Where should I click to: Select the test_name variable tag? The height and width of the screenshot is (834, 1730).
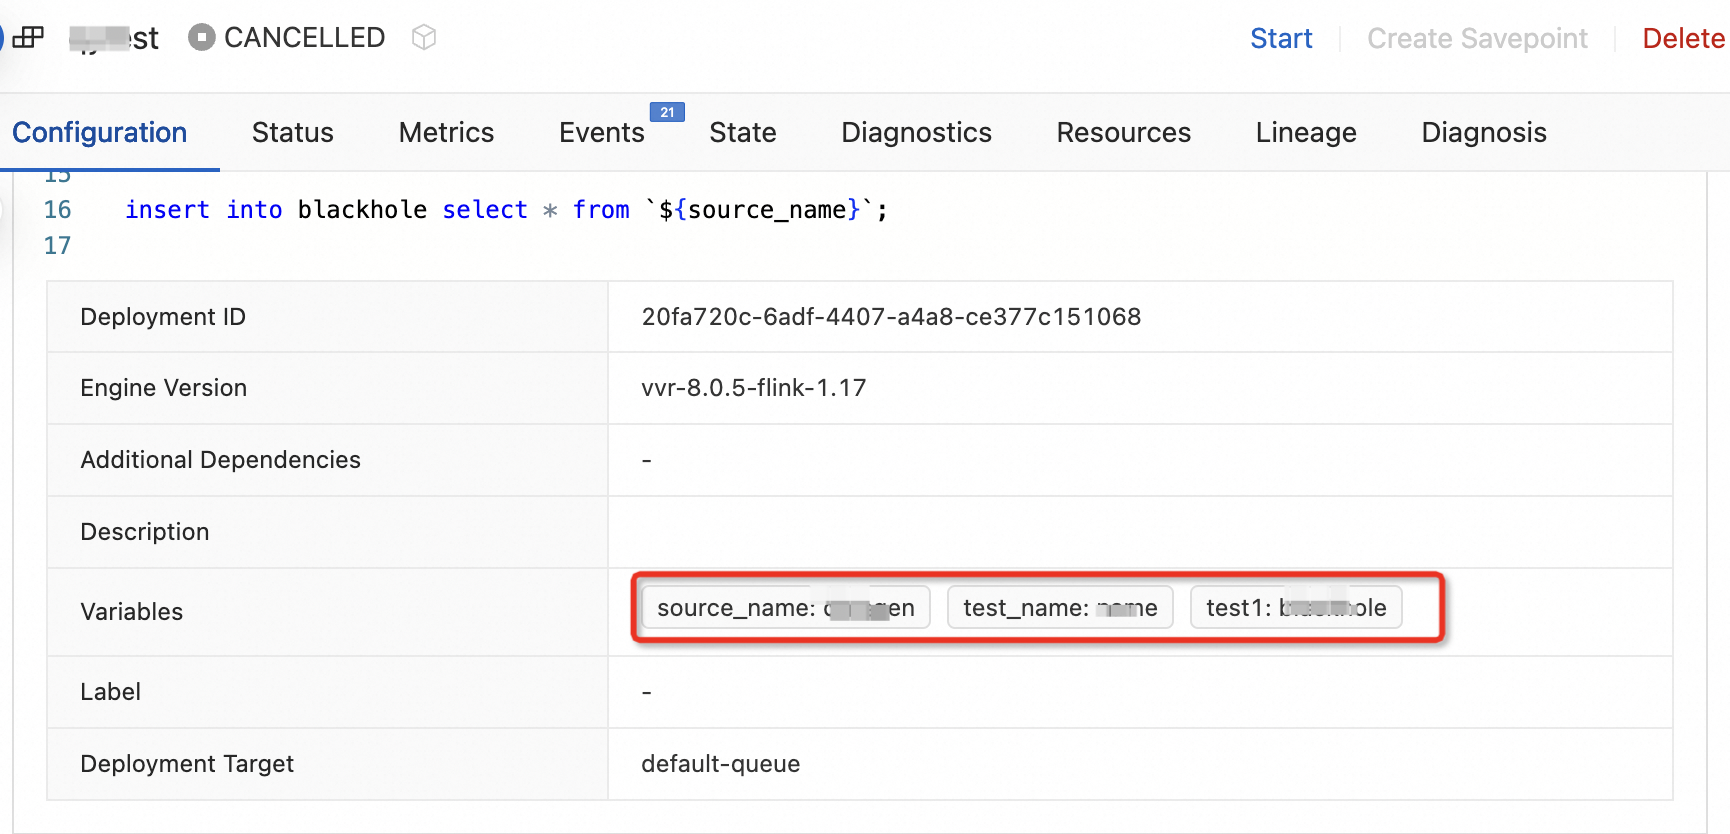pos(1060,608)
